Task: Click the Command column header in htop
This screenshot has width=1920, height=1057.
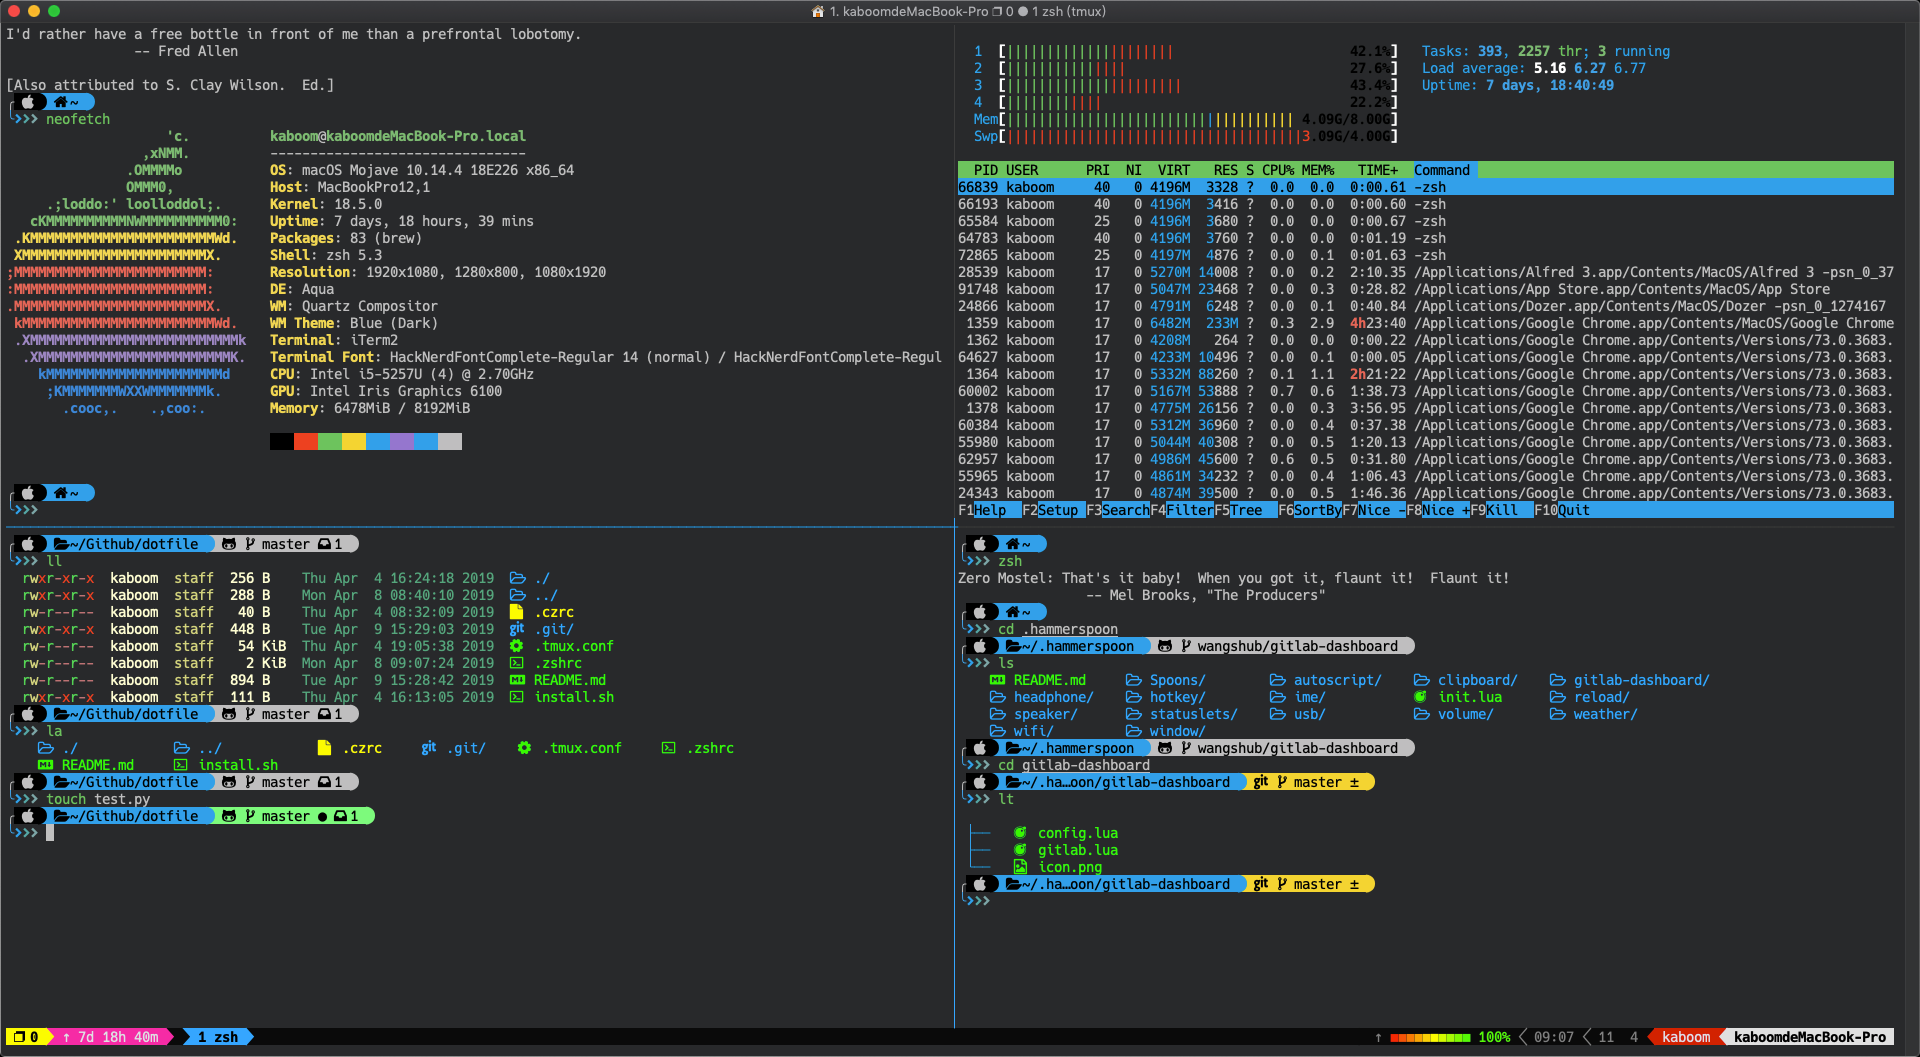Action: (x=1442, y=170)
